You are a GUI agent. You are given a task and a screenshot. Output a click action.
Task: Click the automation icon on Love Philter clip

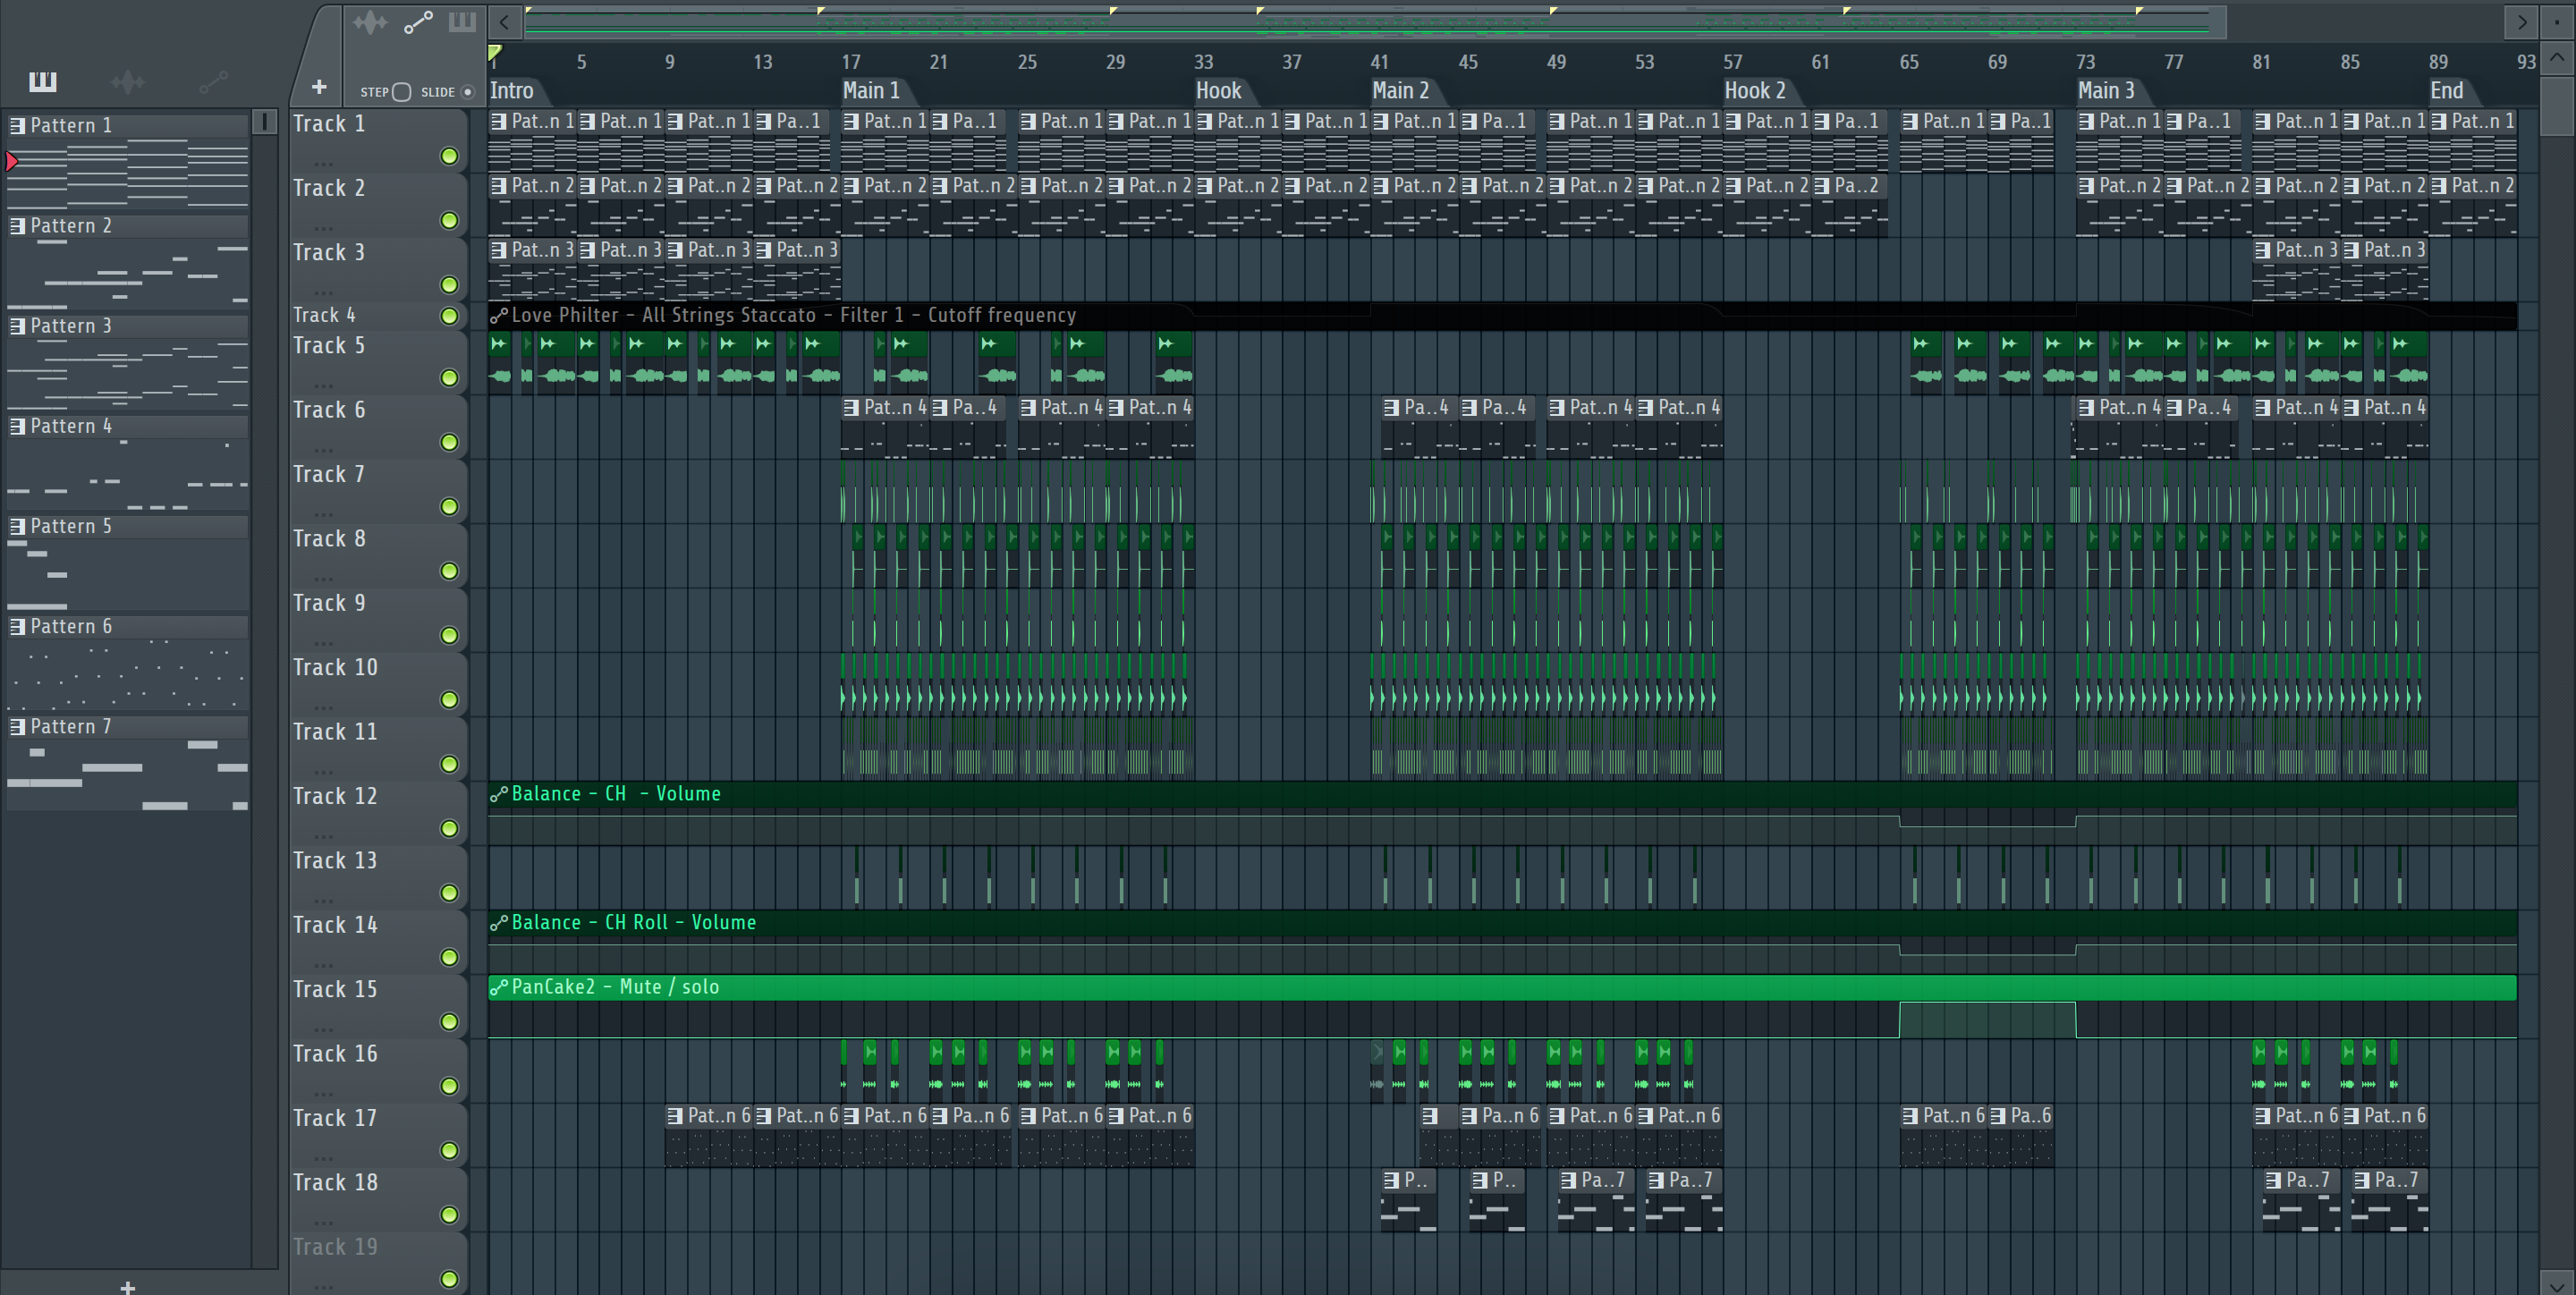tap(499, 315)
